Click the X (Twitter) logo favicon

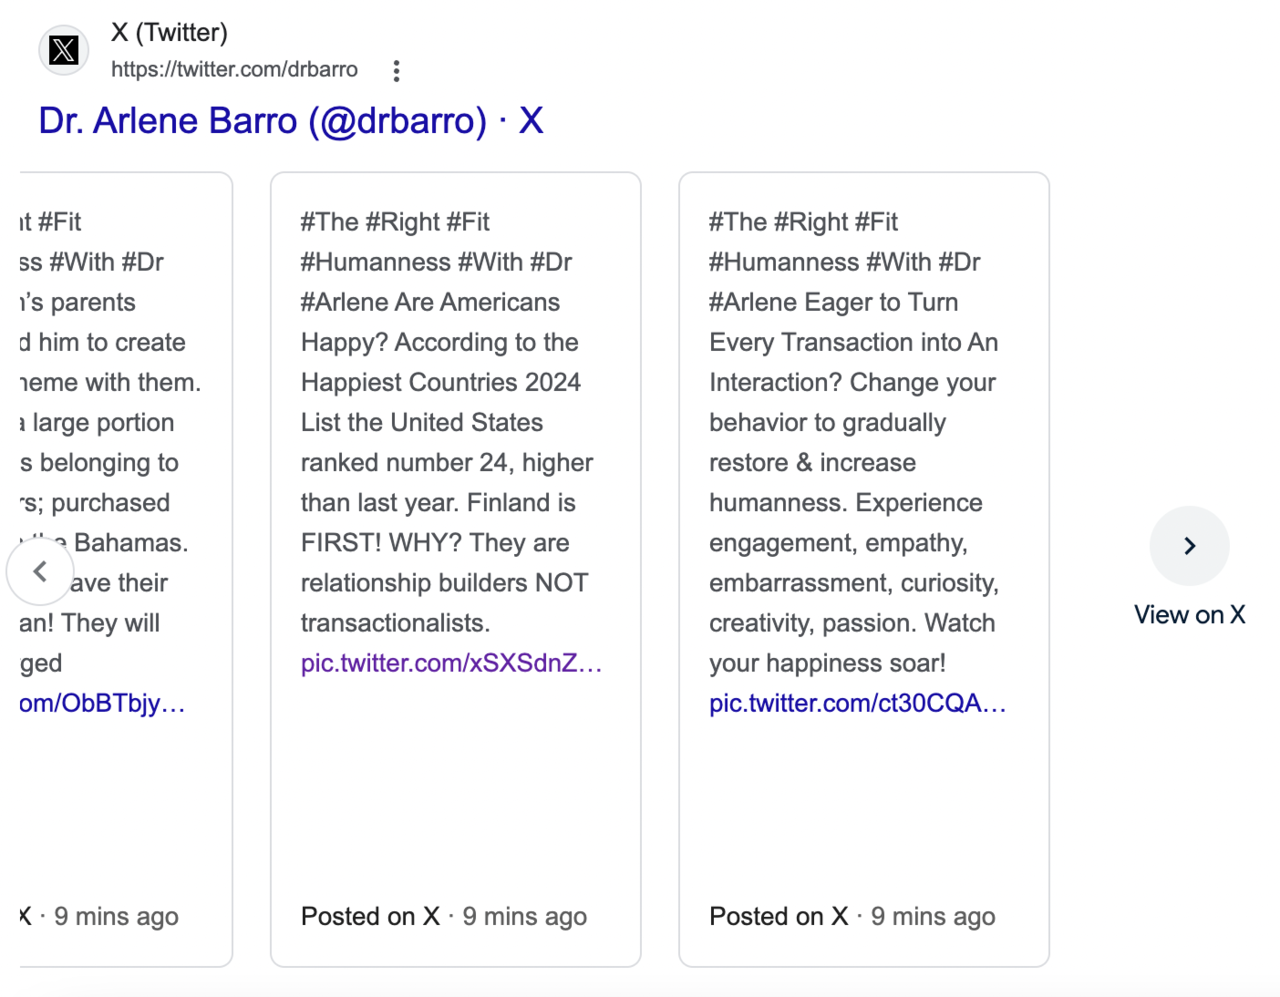64,50
